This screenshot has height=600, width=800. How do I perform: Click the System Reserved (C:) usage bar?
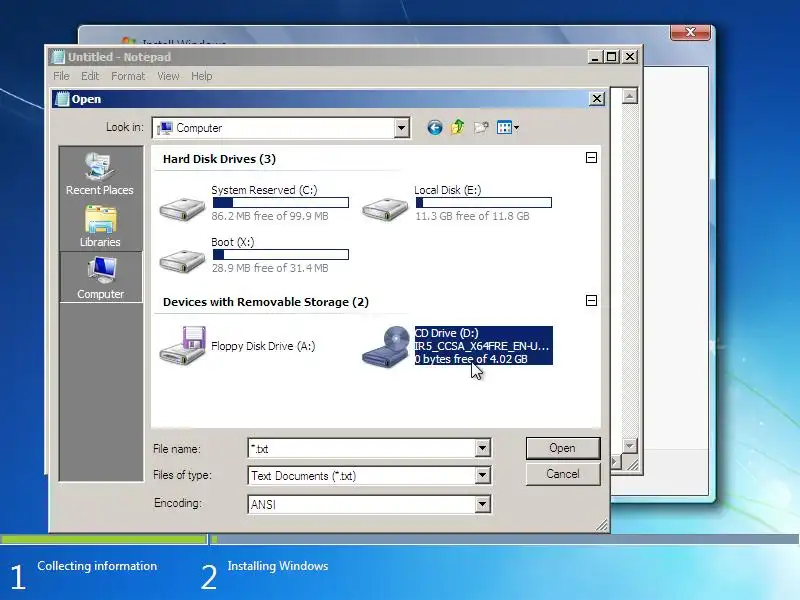[281, 203]
